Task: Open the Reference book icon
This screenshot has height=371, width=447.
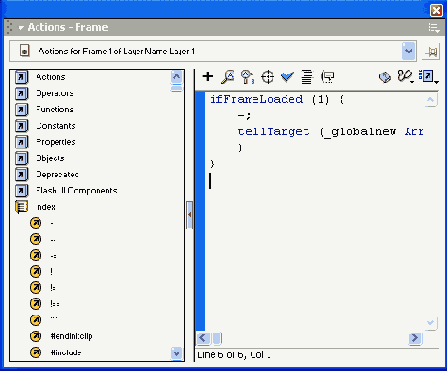Action: (x=385, y=77)
